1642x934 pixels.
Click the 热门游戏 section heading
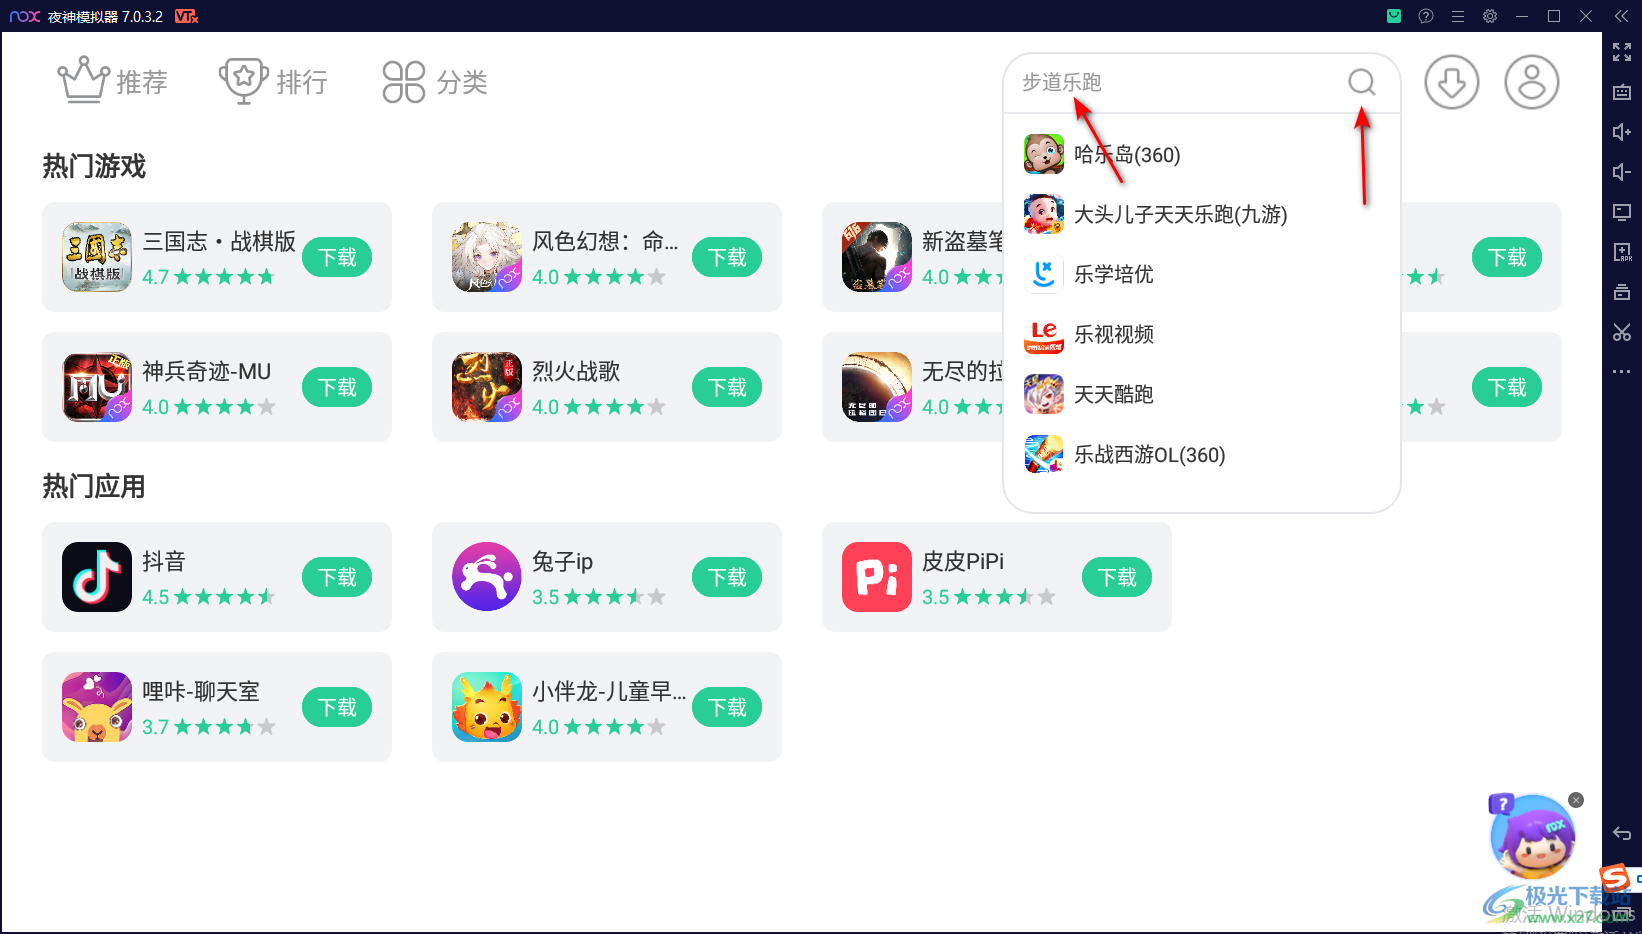pyautogui.click(x=94, y=166)
